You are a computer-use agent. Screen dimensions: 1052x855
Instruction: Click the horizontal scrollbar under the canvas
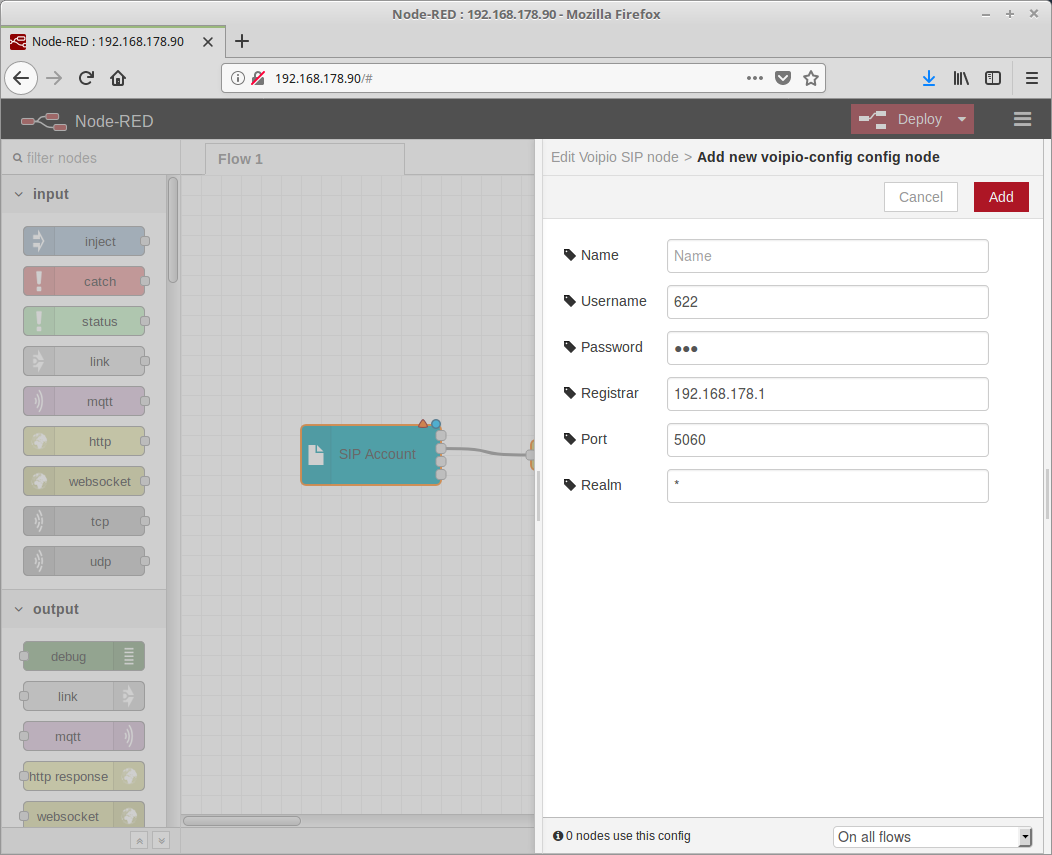242,821
